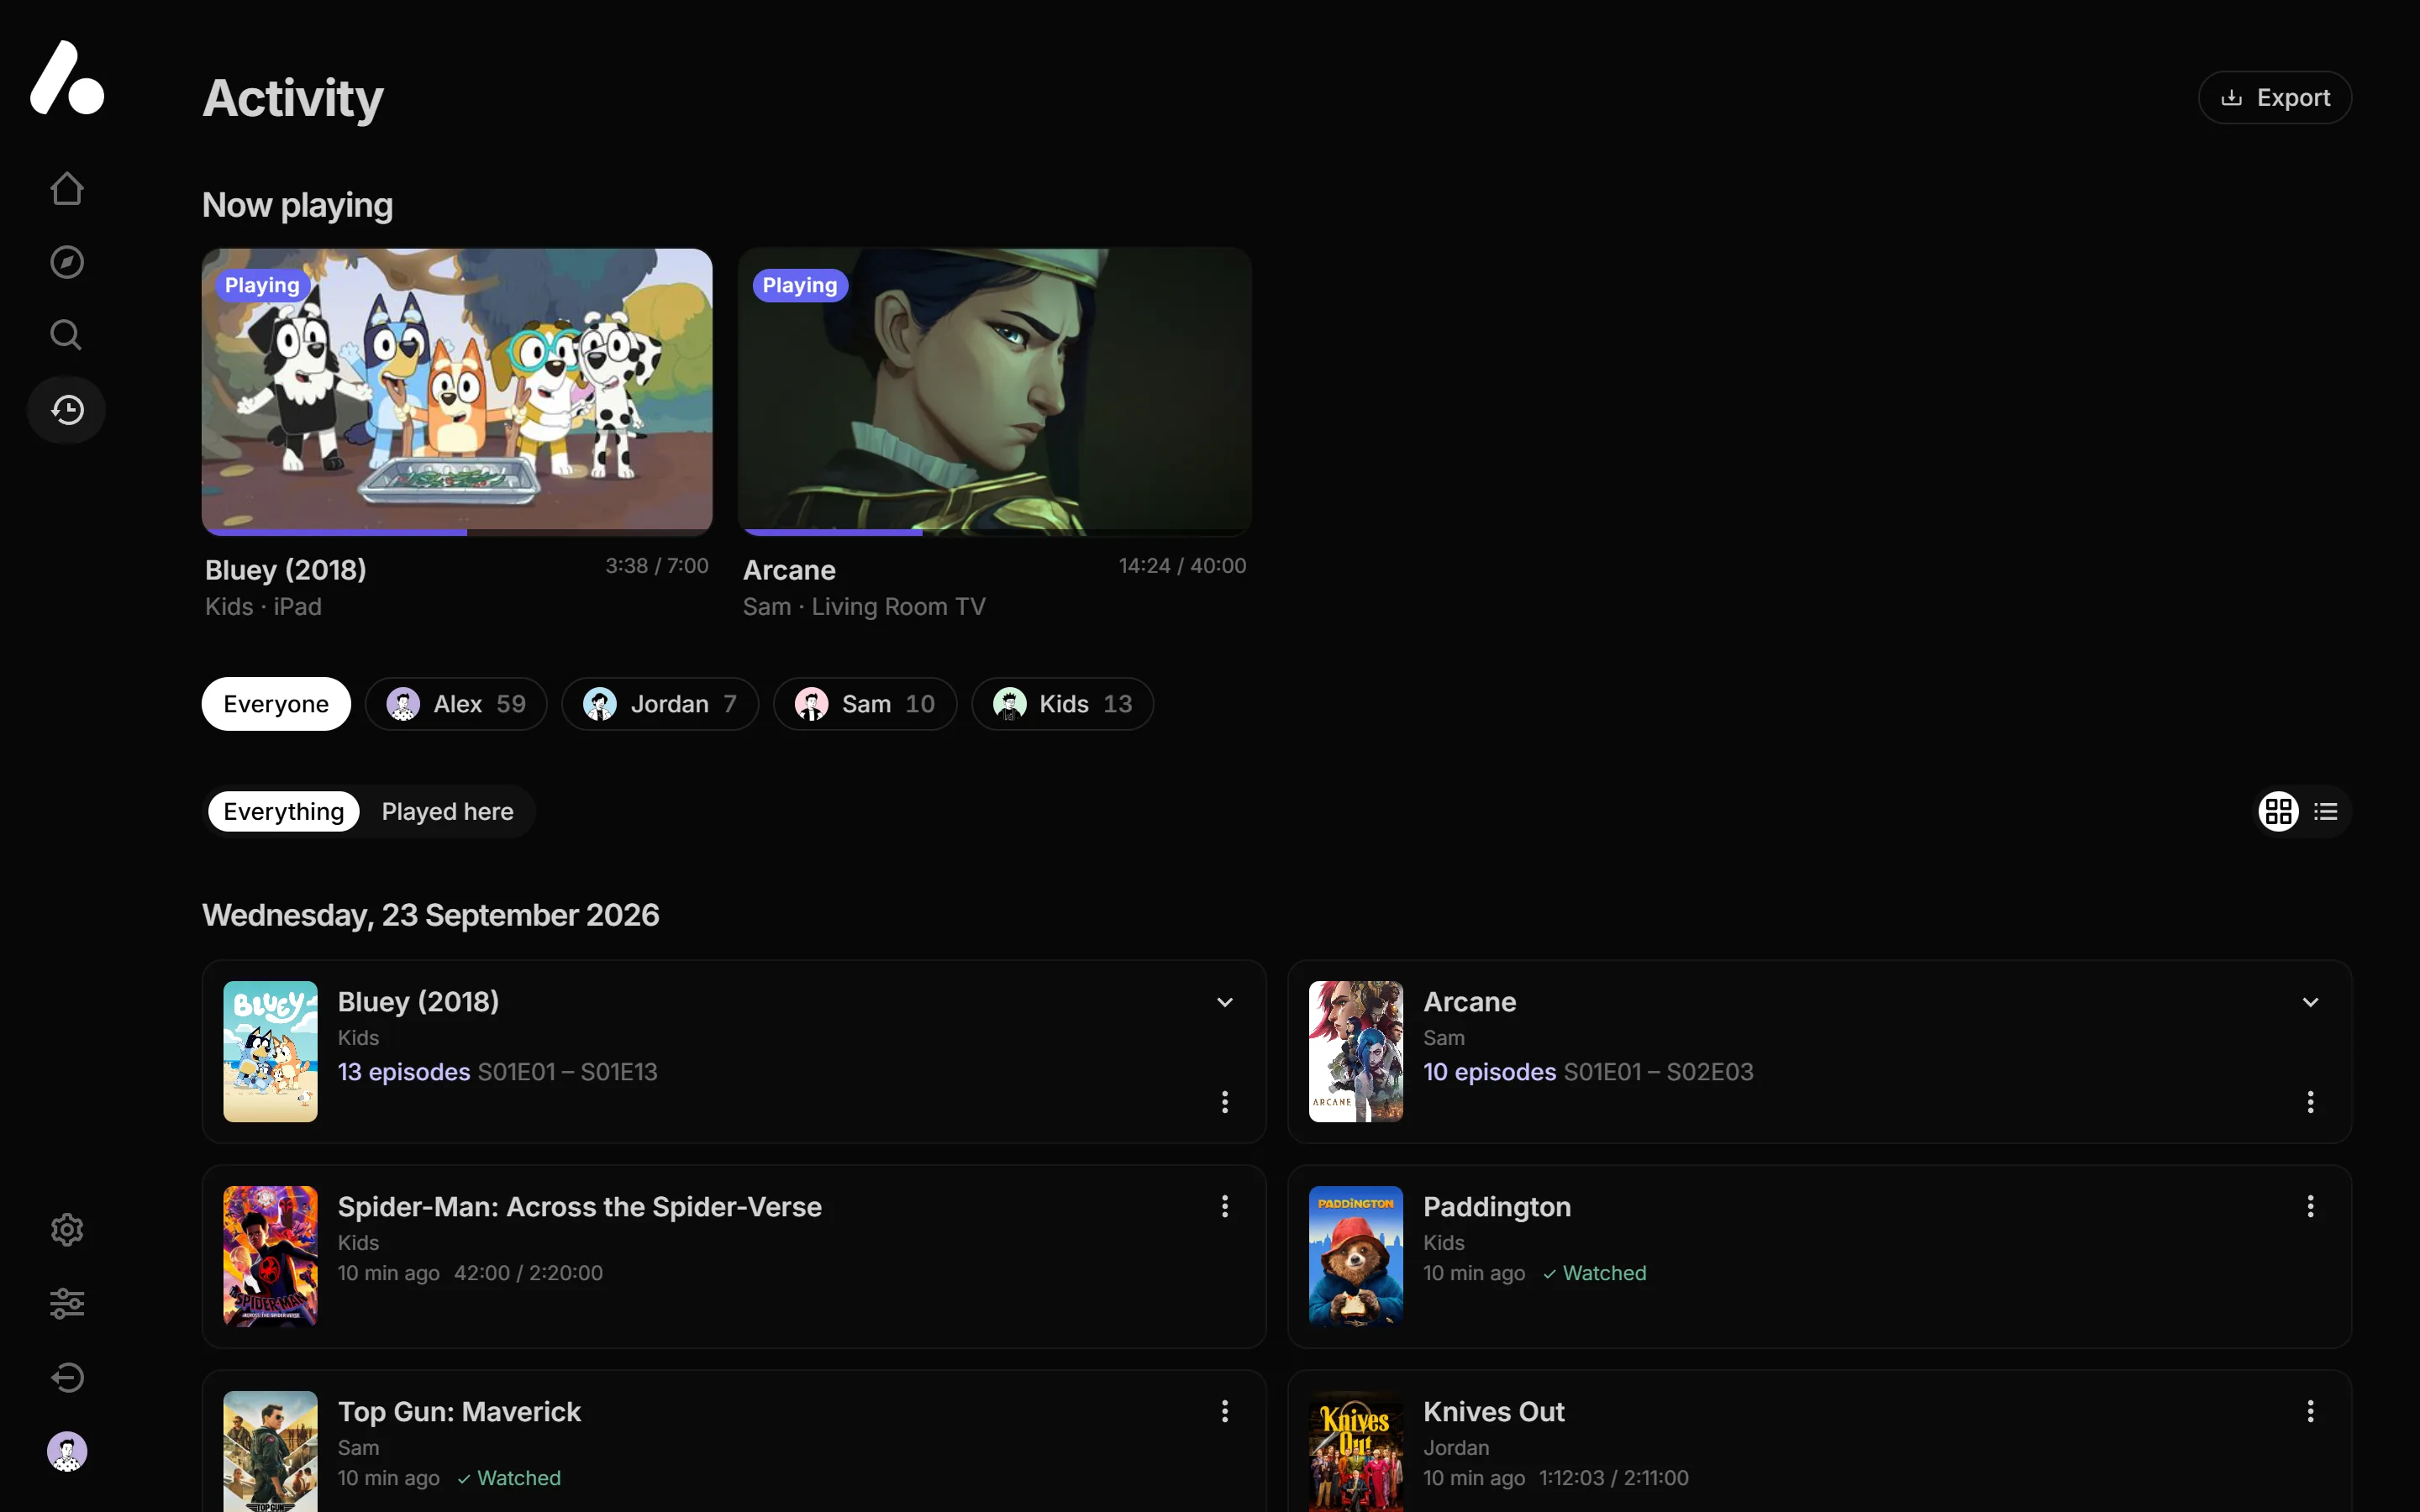Filter activity by Sam
This screenshot has width=2420, height=1512.
[865, 704]
